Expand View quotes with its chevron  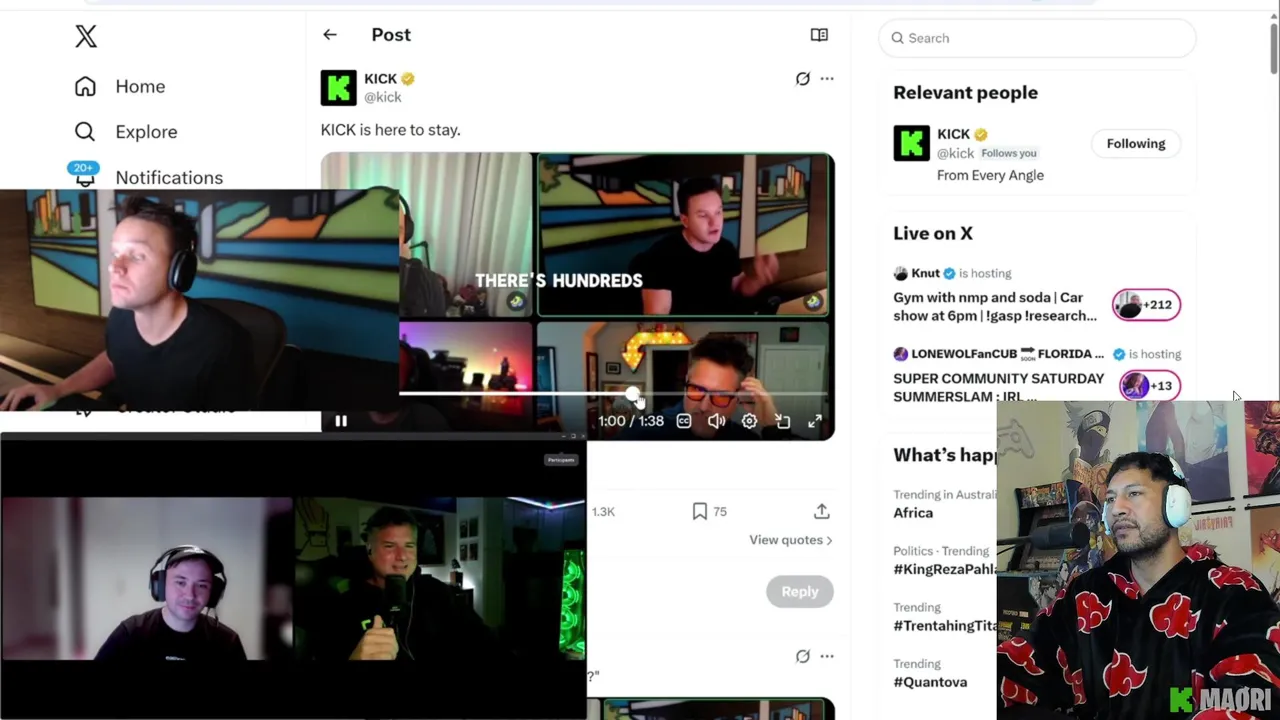(791, 540)
